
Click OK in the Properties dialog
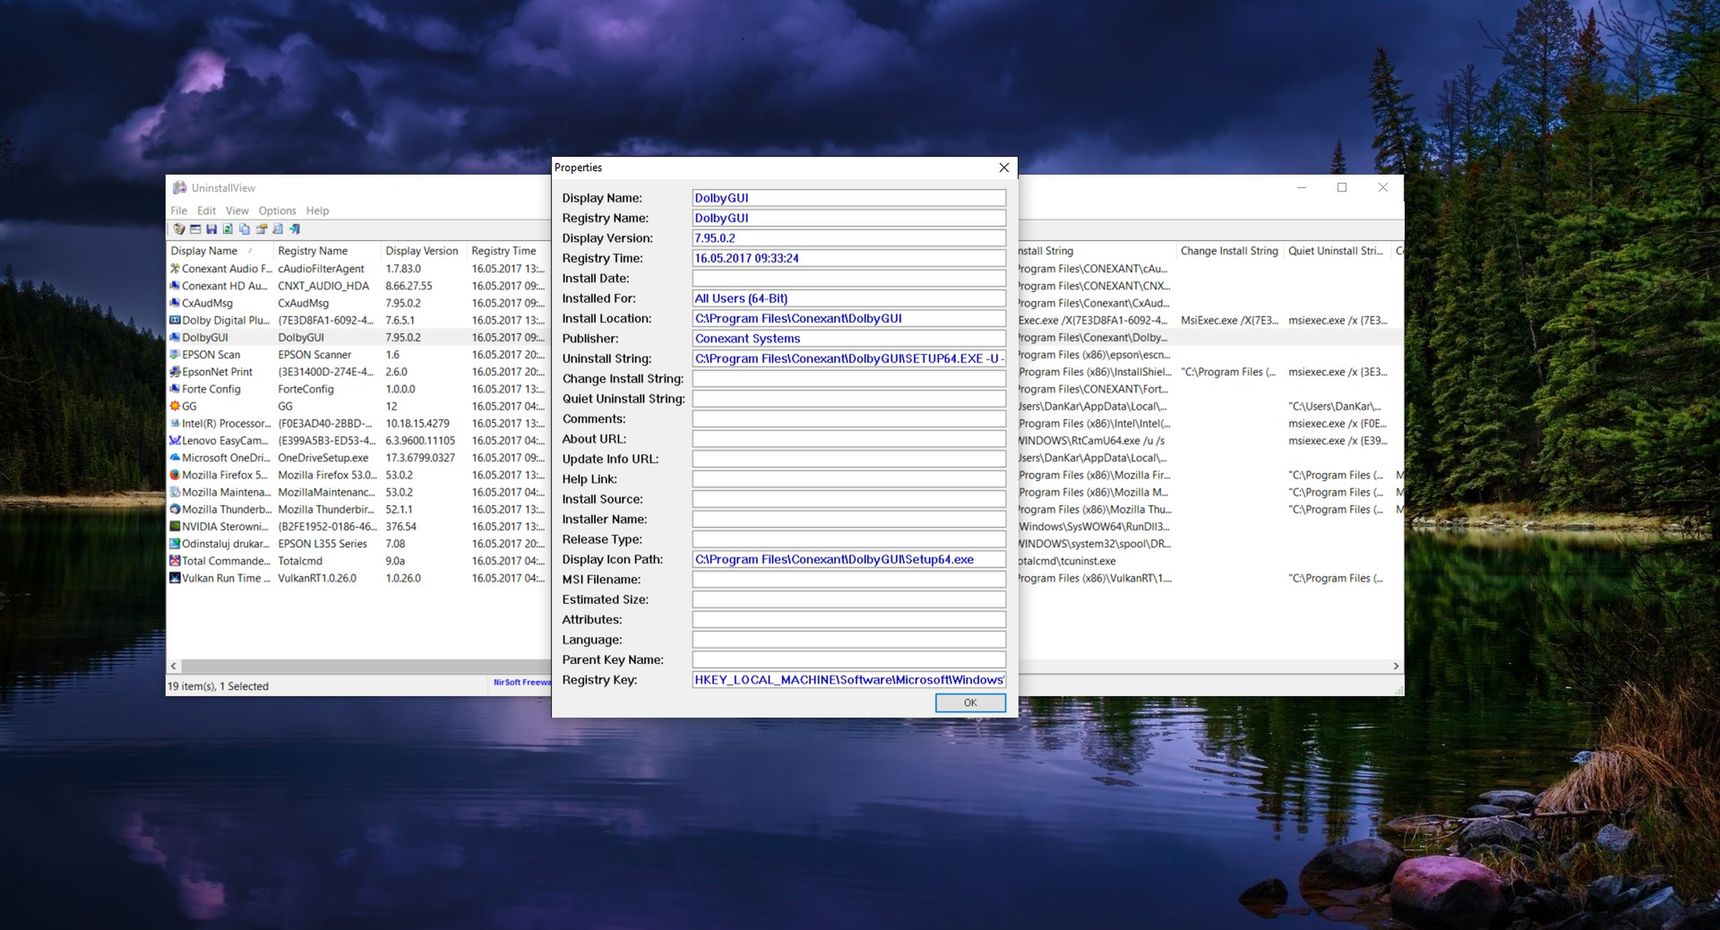pos(970,703)
